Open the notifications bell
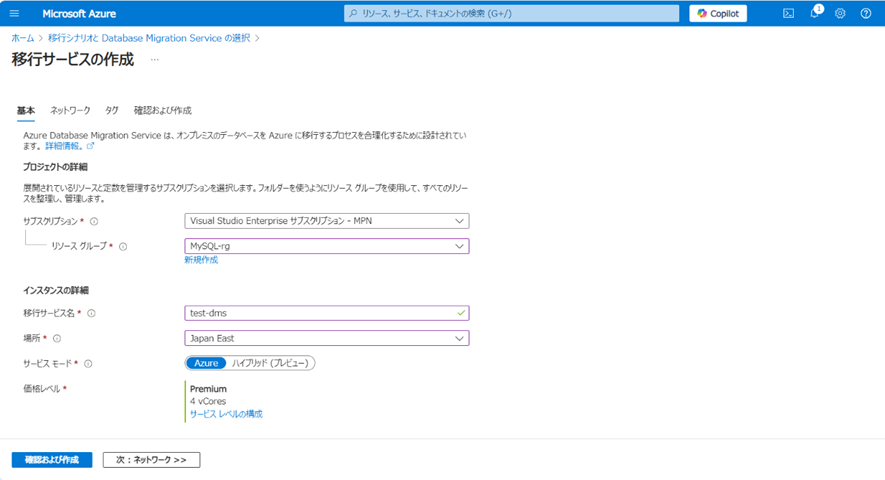 click(x=814, y=13)
